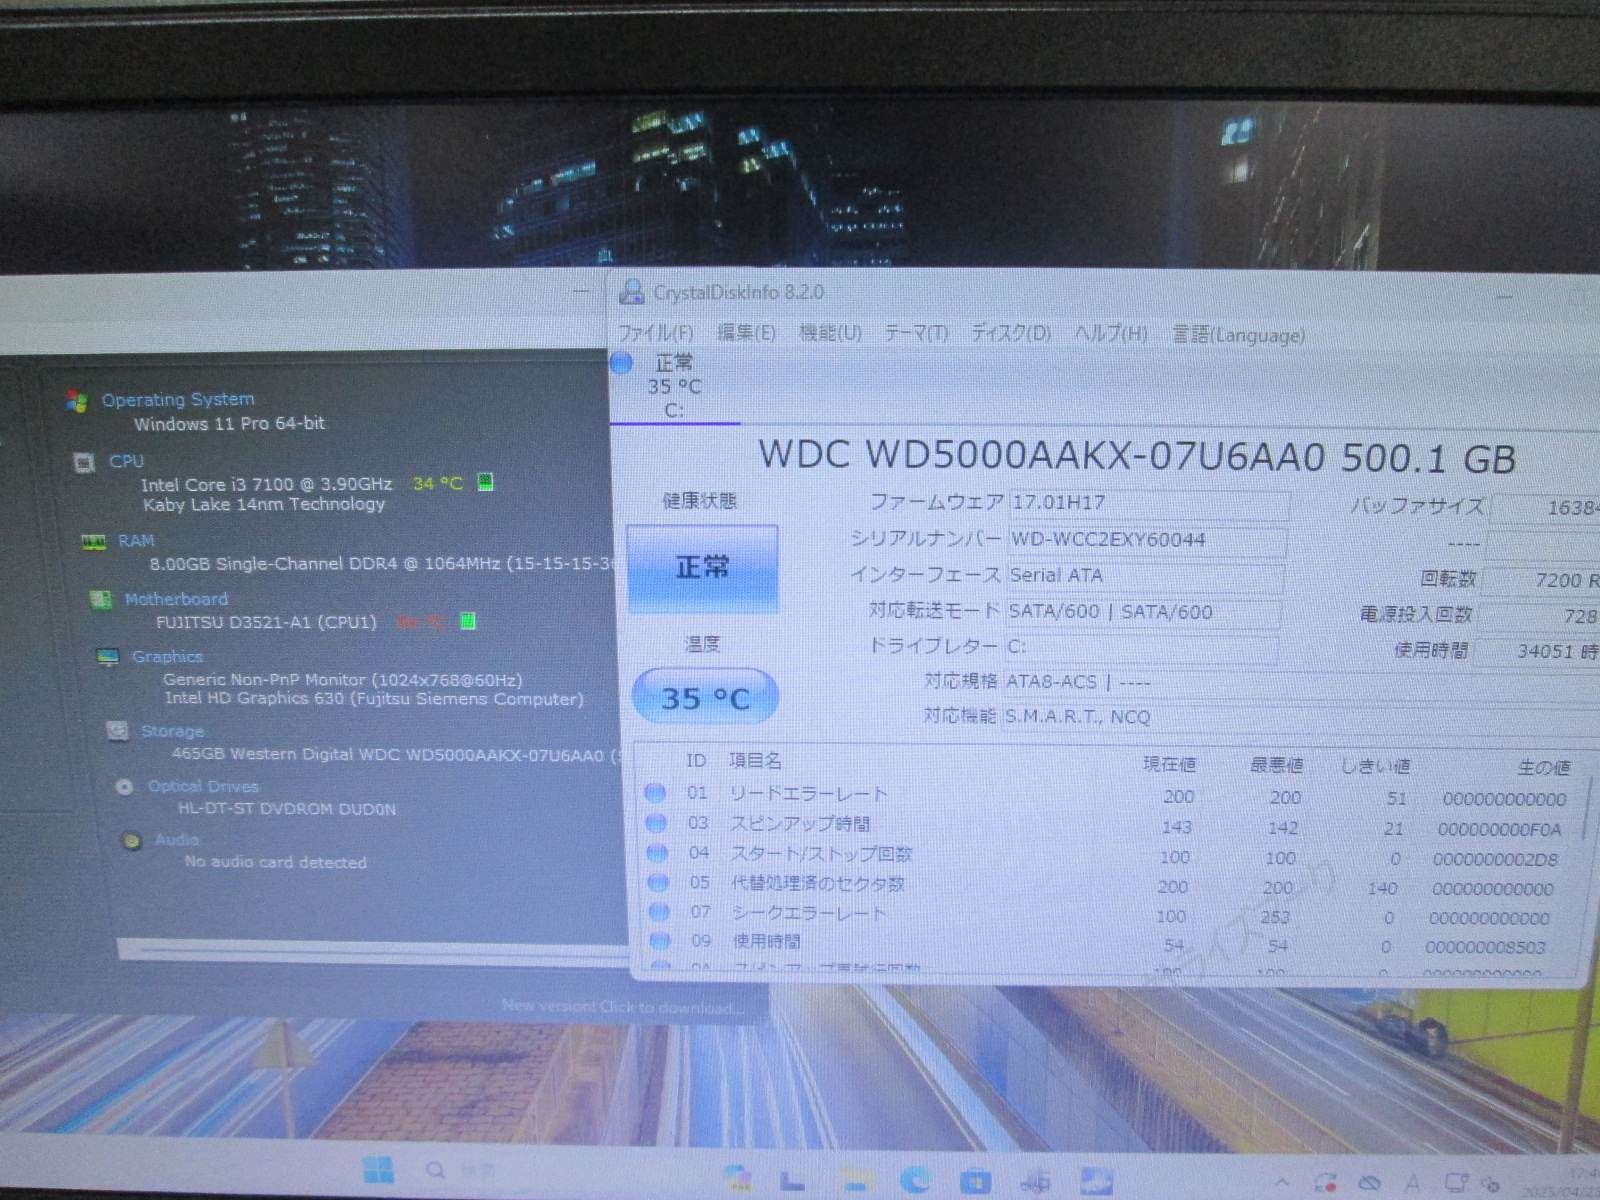Screen dimensions: 1600x1200
Task: Open the 編集(E) menu
Action: [x=746, y=333]
